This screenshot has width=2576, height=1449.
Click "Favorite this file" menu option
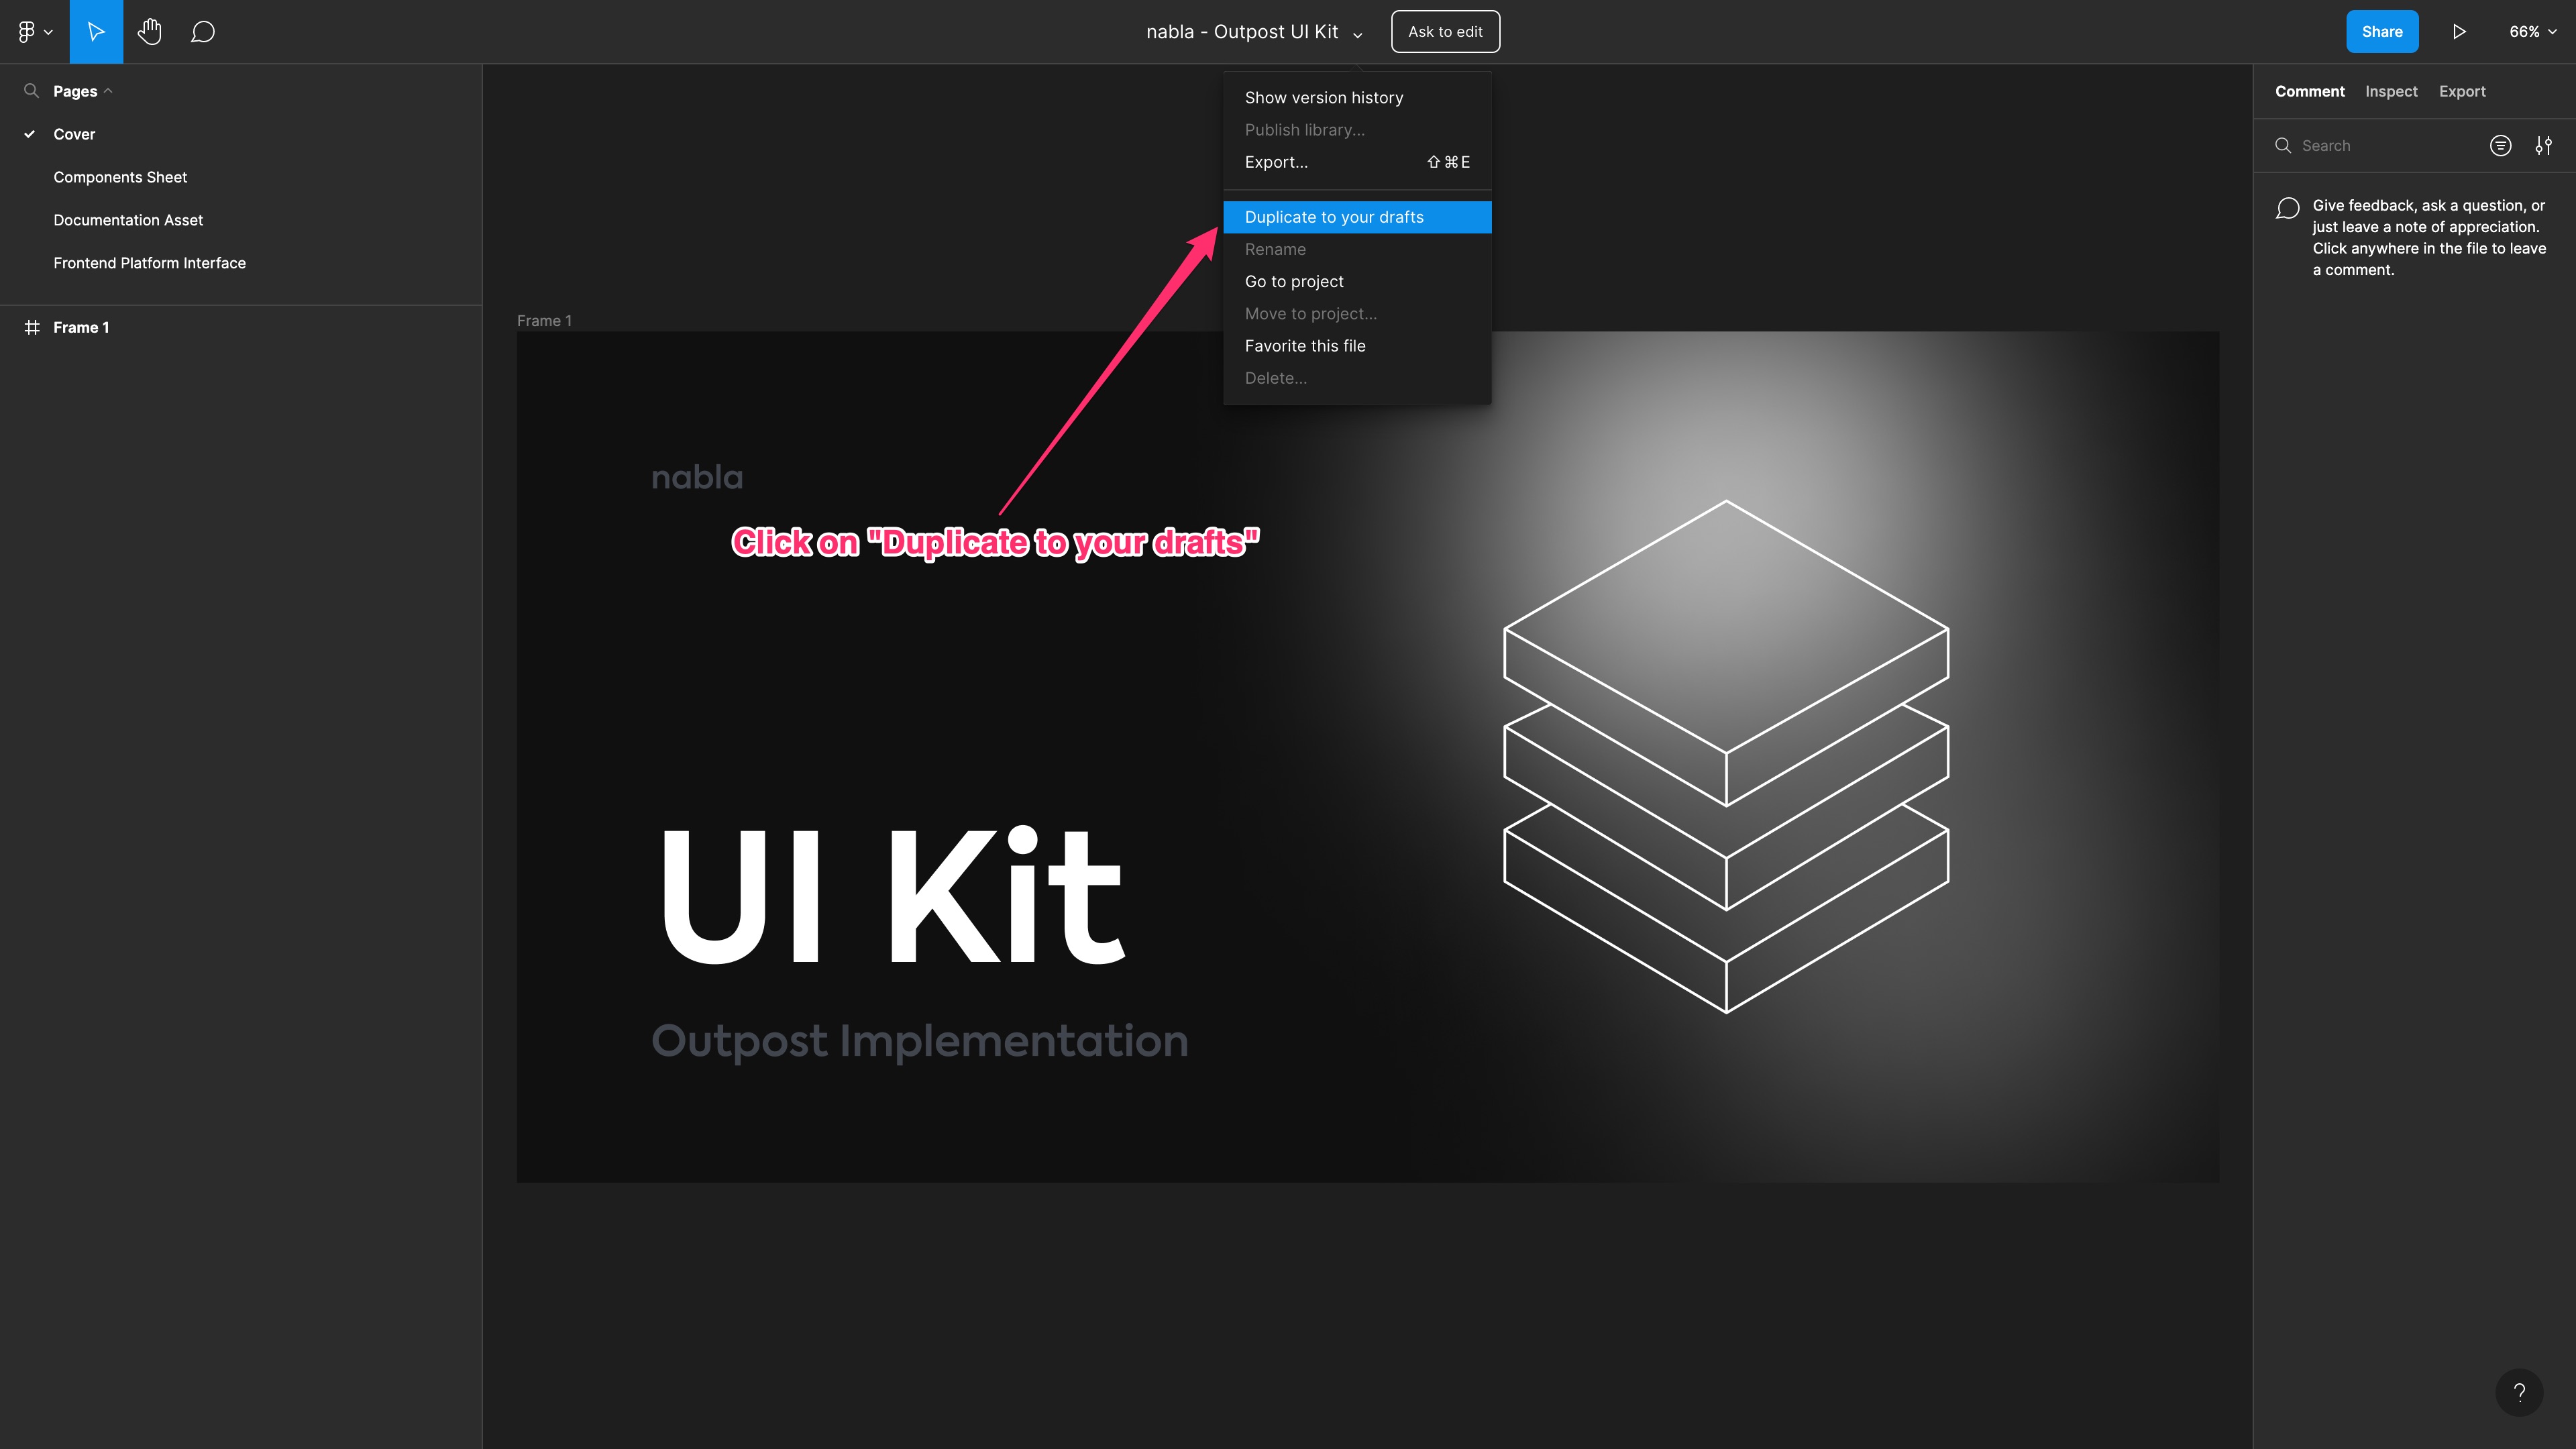pyautogui.click(x=1305, y=345)
